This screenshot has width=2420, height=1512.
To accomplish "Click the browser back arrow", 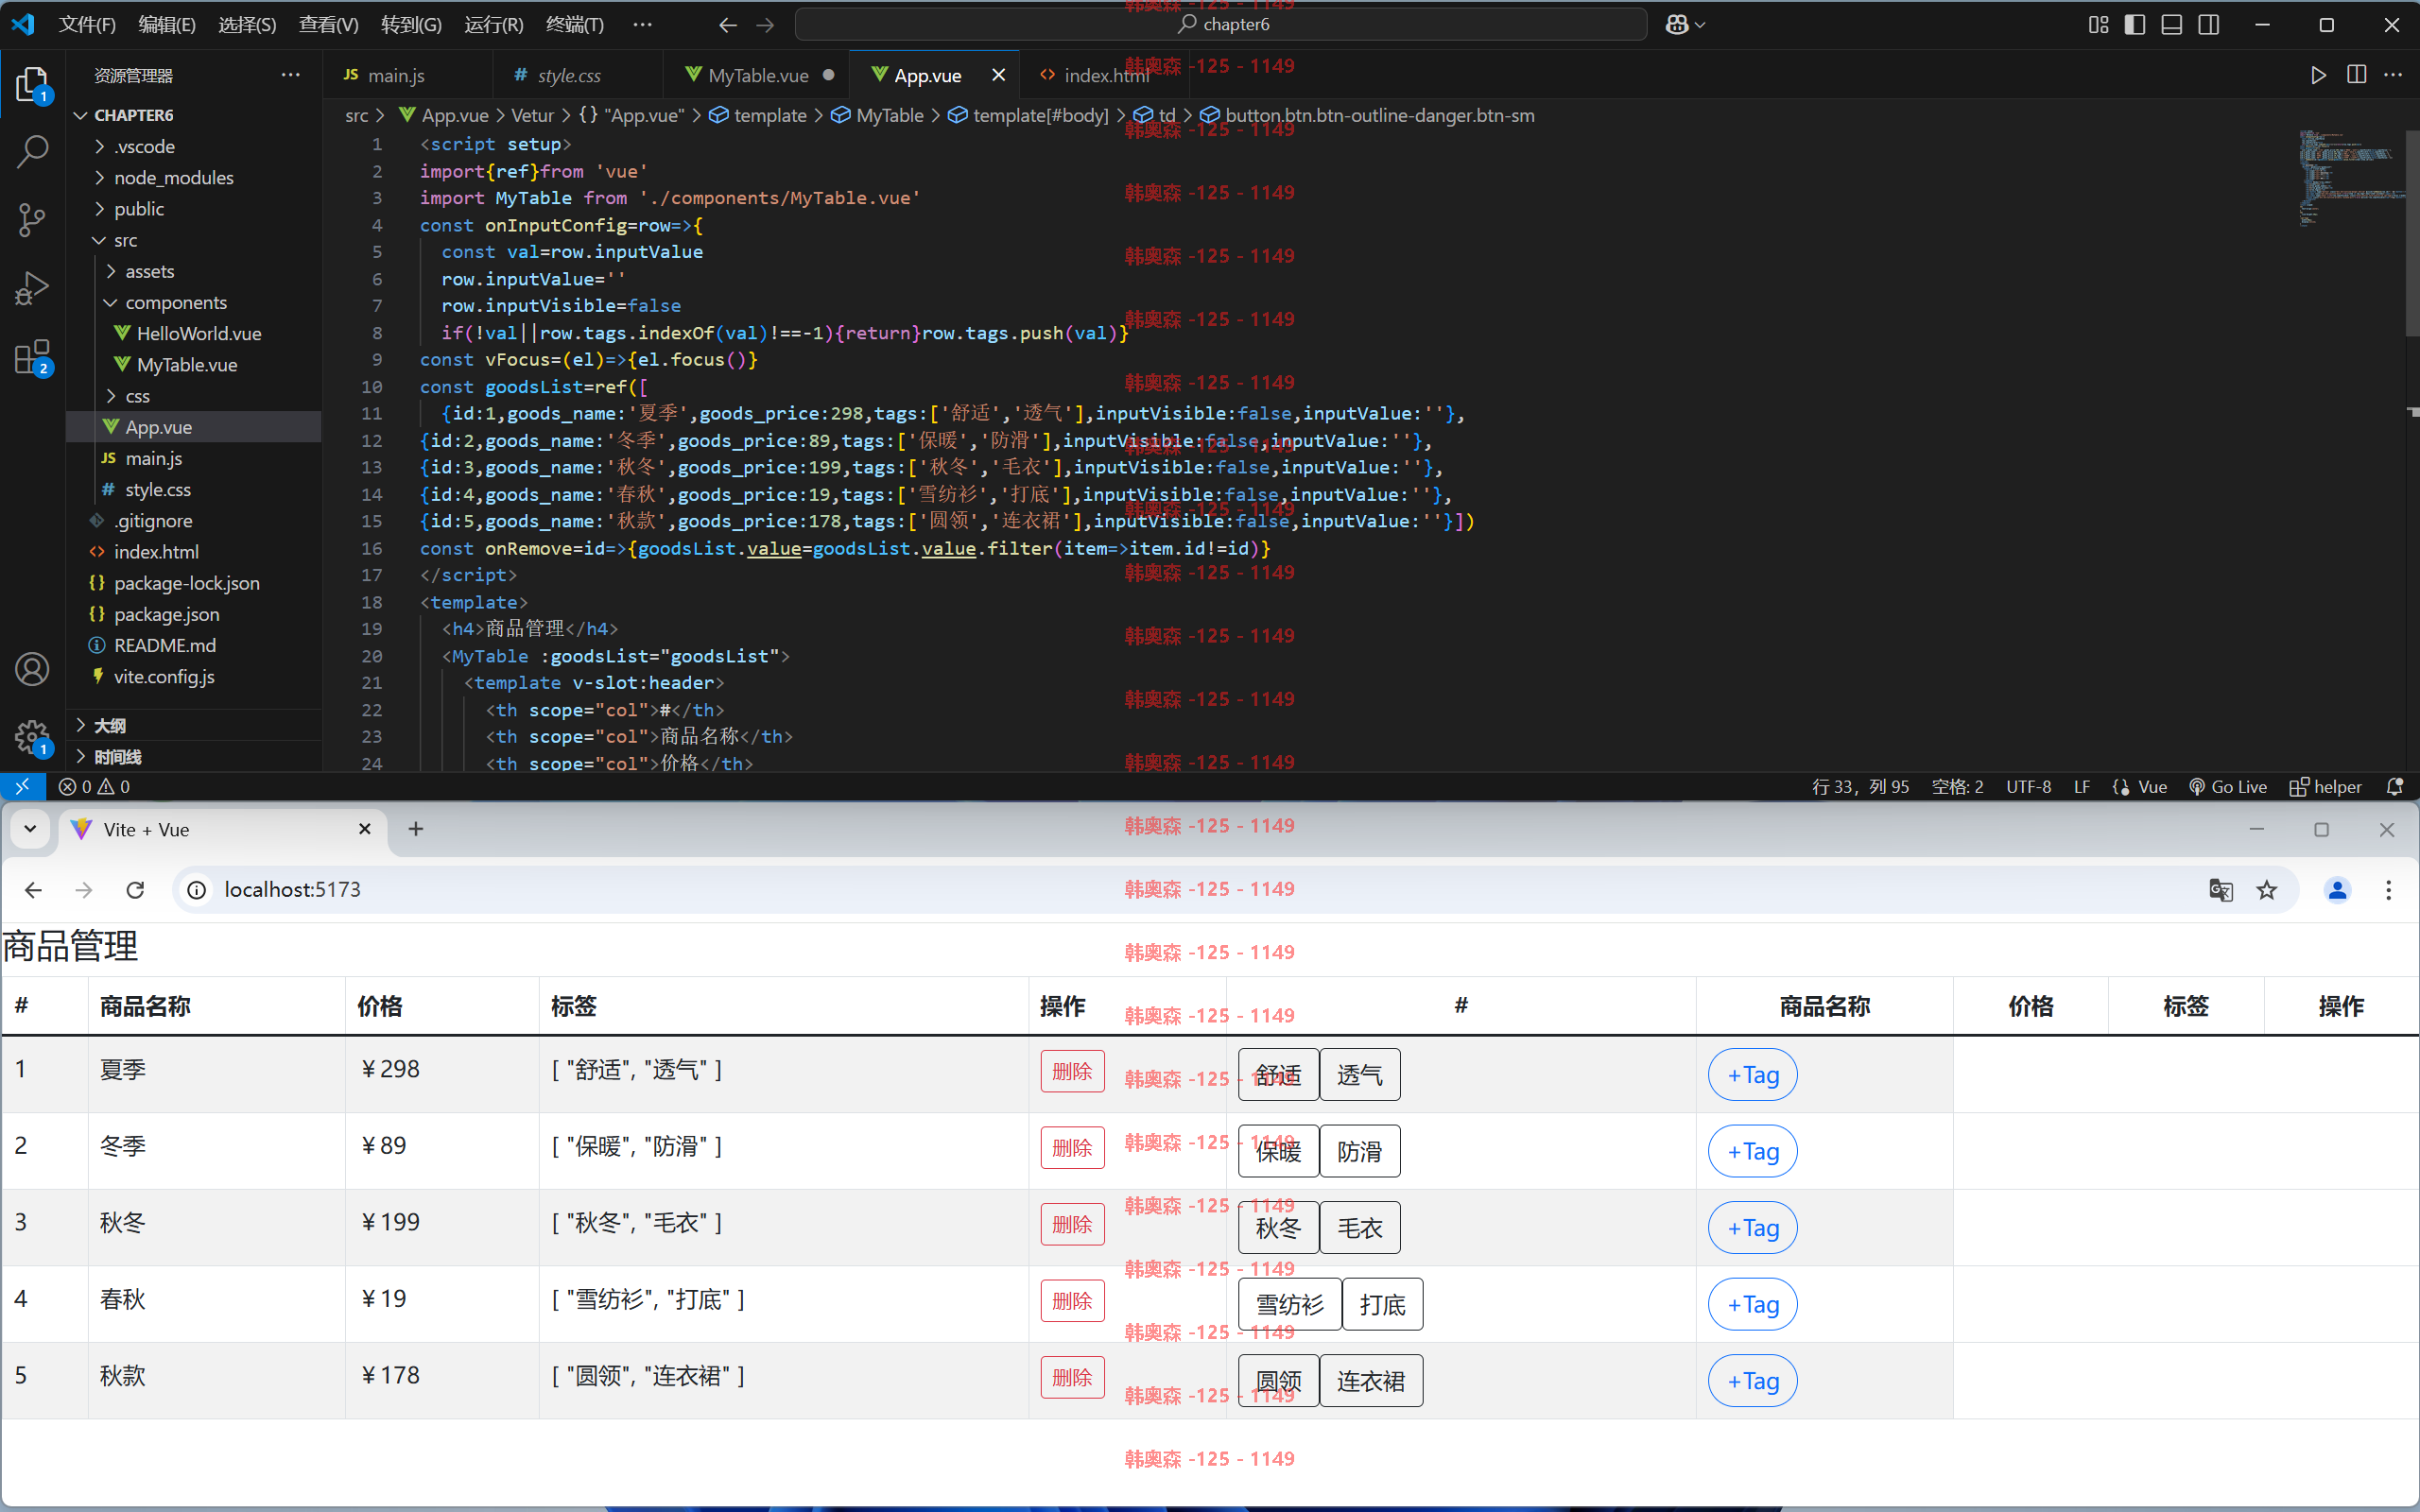I will point(33,890).
